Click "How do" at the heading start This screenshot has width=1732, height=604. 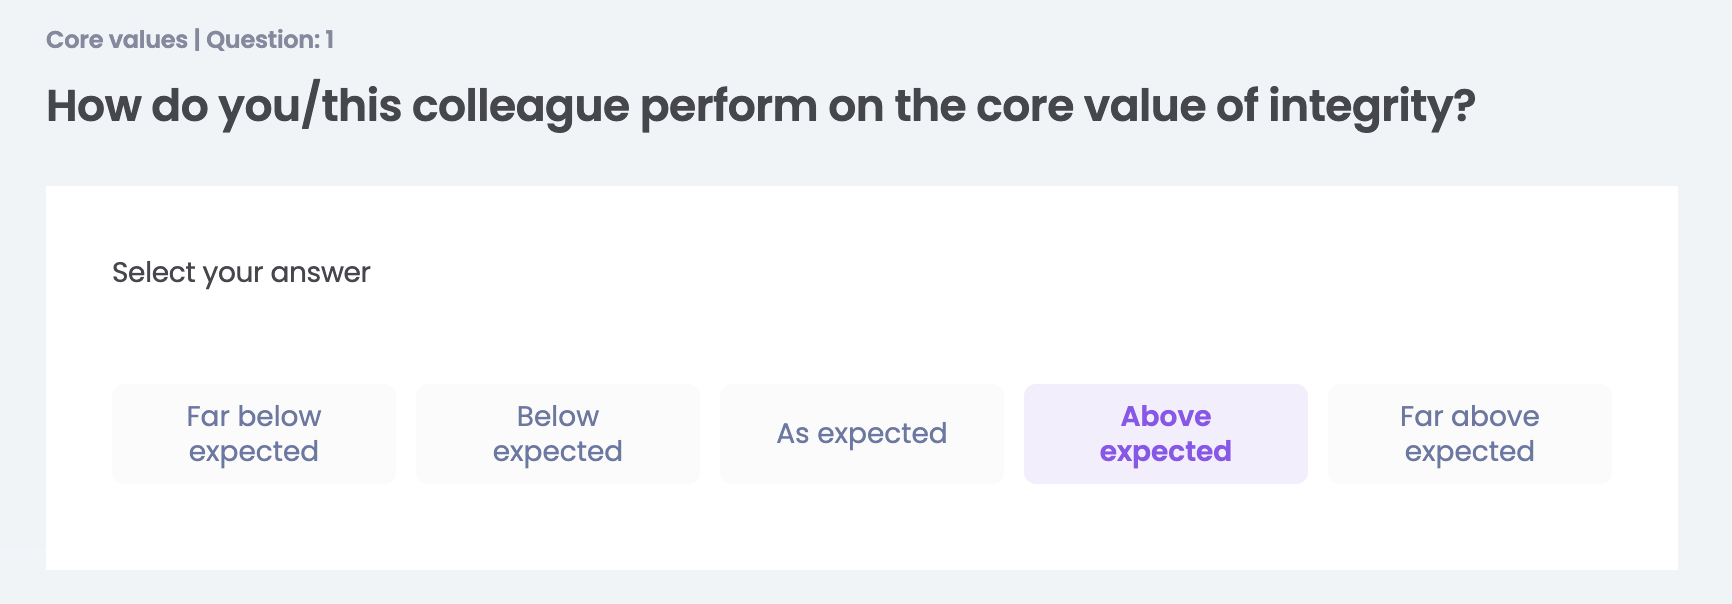tap(127, 107)
